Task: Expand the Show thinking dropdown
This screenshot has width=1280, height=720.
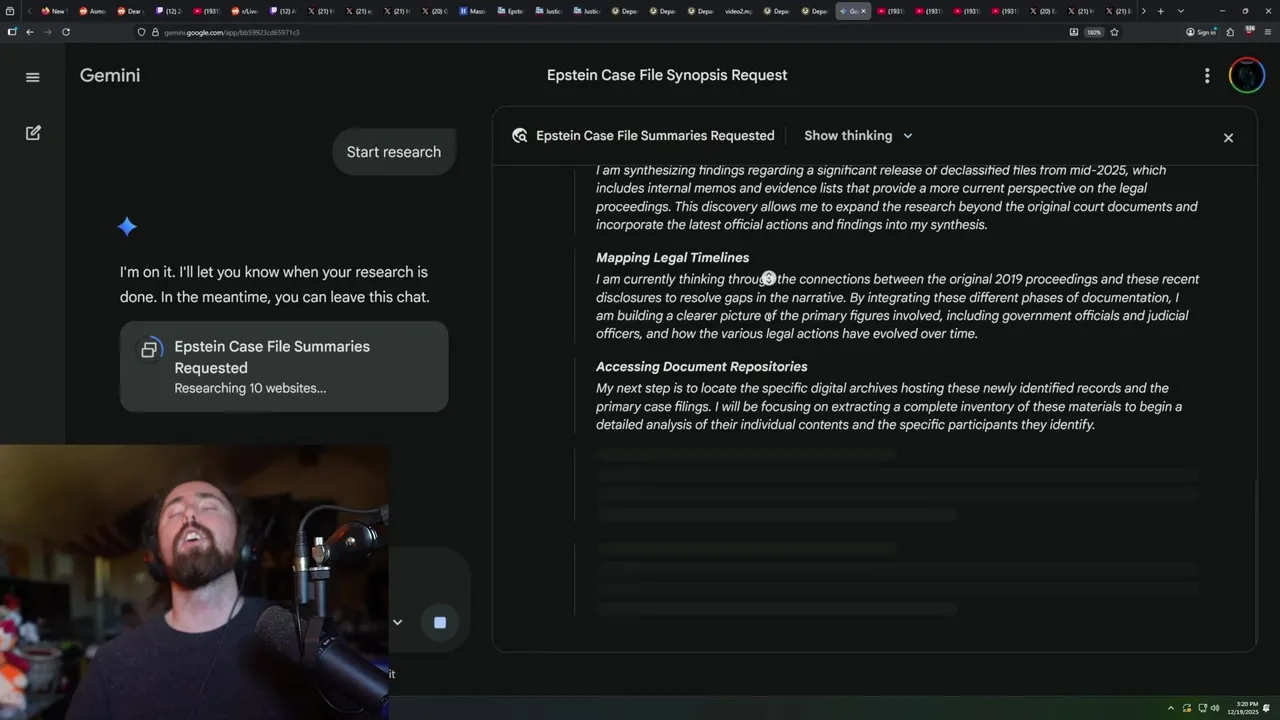Action: pos(858,136)
